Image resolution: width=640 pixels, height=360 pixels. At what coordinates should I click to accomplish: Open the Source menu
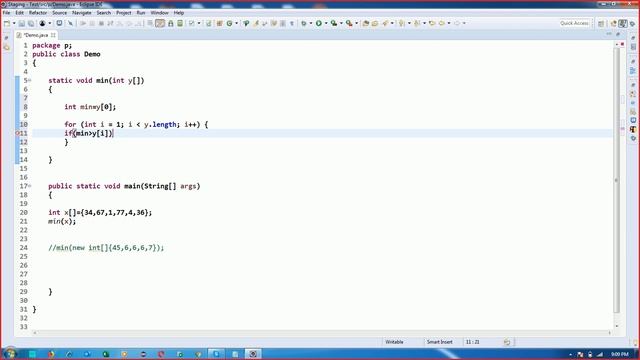[x=59, y=13]
